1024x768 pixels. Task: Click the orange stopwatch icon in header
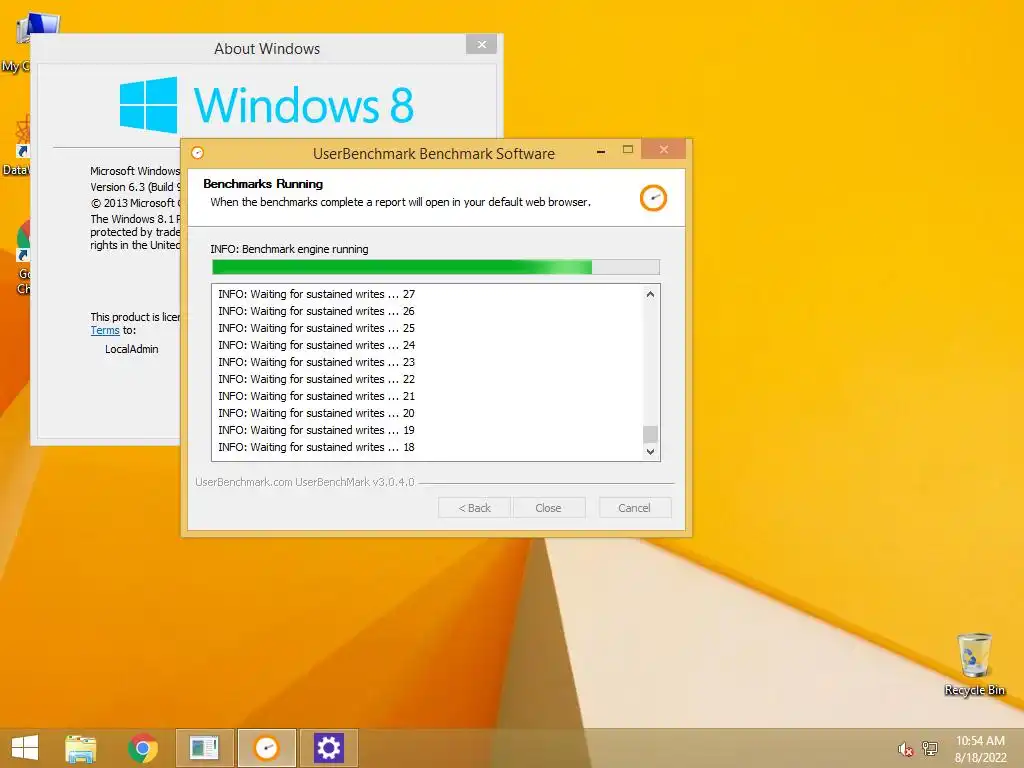click(x=653, y=198)
